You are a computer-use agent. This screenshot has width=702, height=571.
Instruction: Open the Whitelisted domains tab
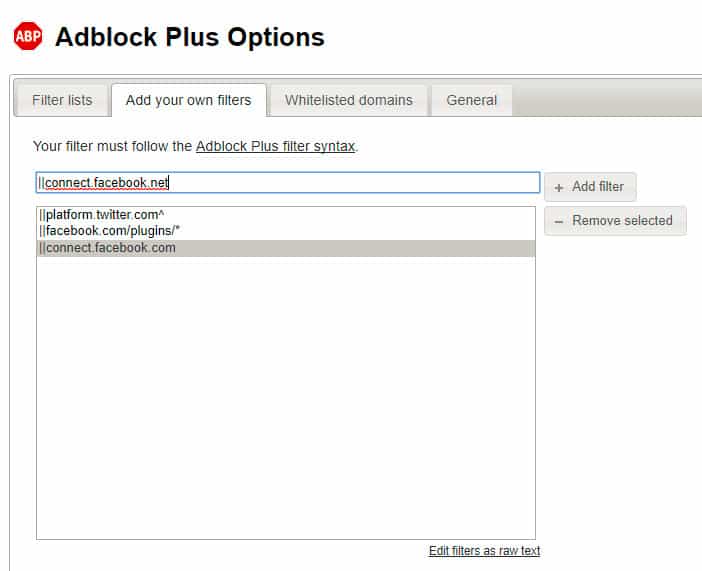click(349, 100)
